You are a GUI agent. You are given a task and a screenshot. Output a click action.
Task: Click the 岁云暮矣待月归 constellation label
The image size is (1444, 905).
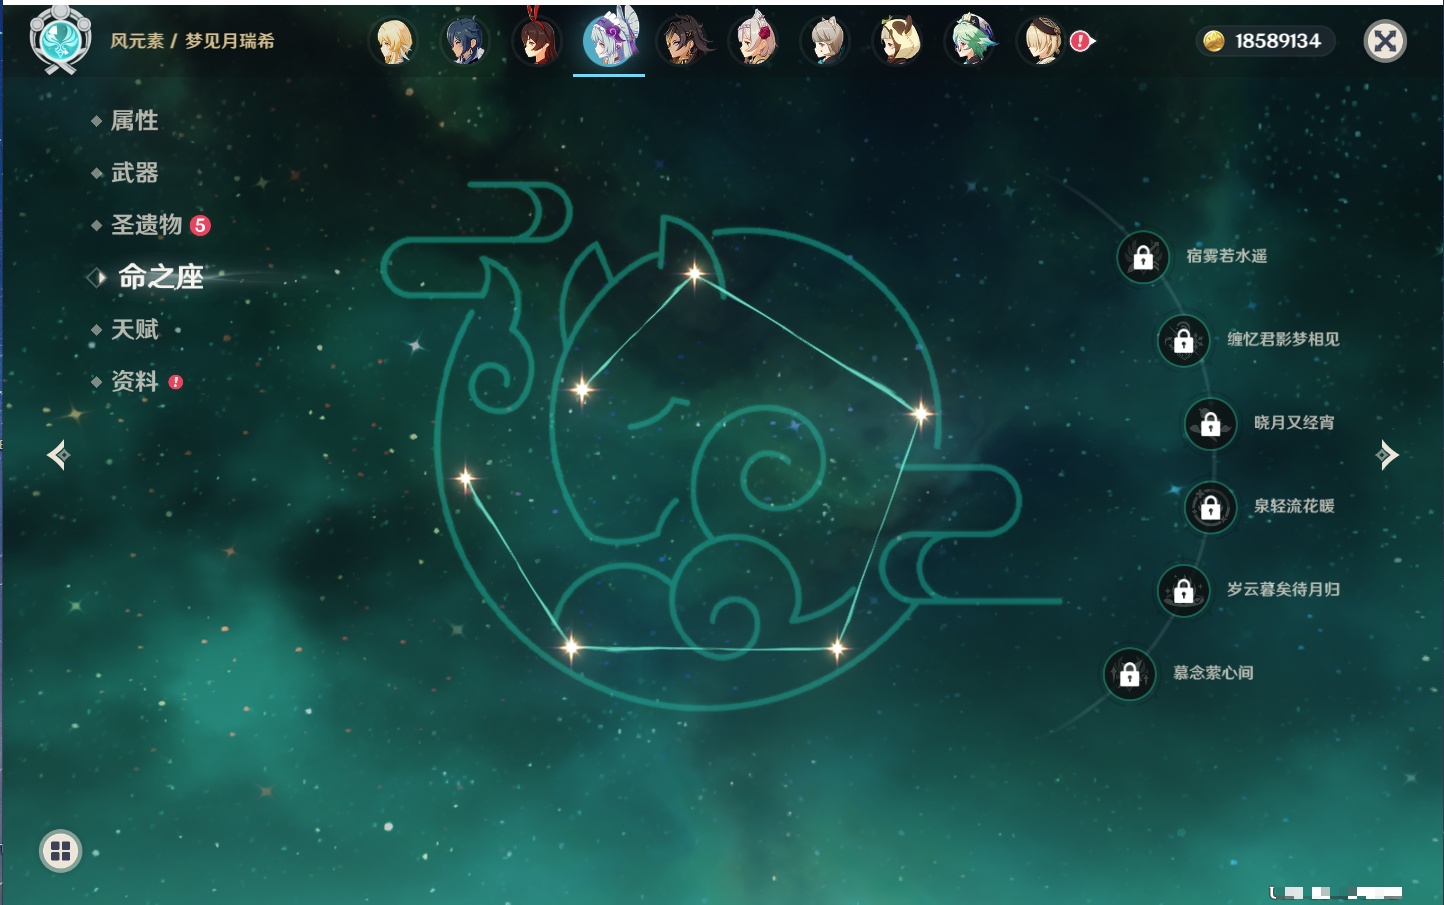tap(1284, 589)
